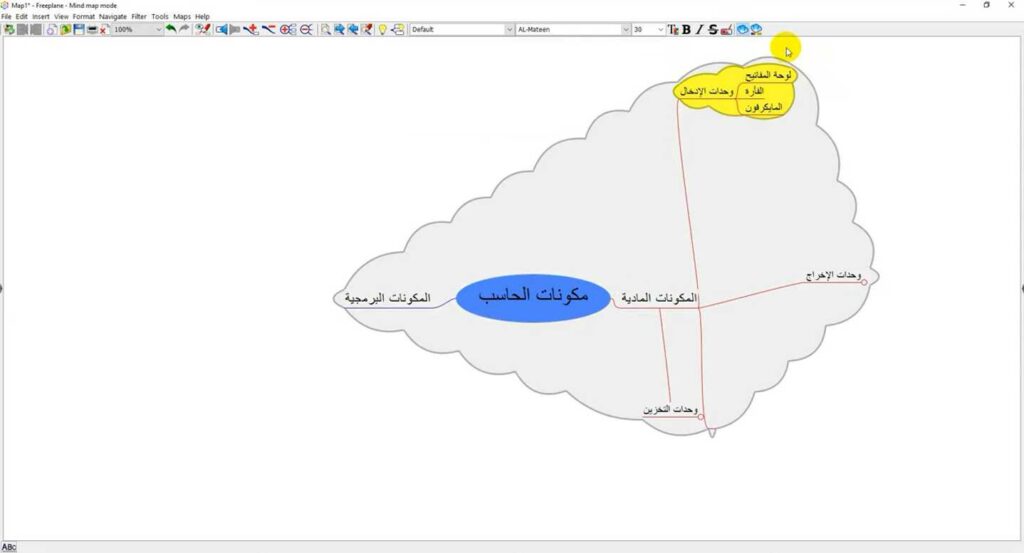Click the grey Redo arrow
Screen dimensions: 1024x553
coord(184,29)
